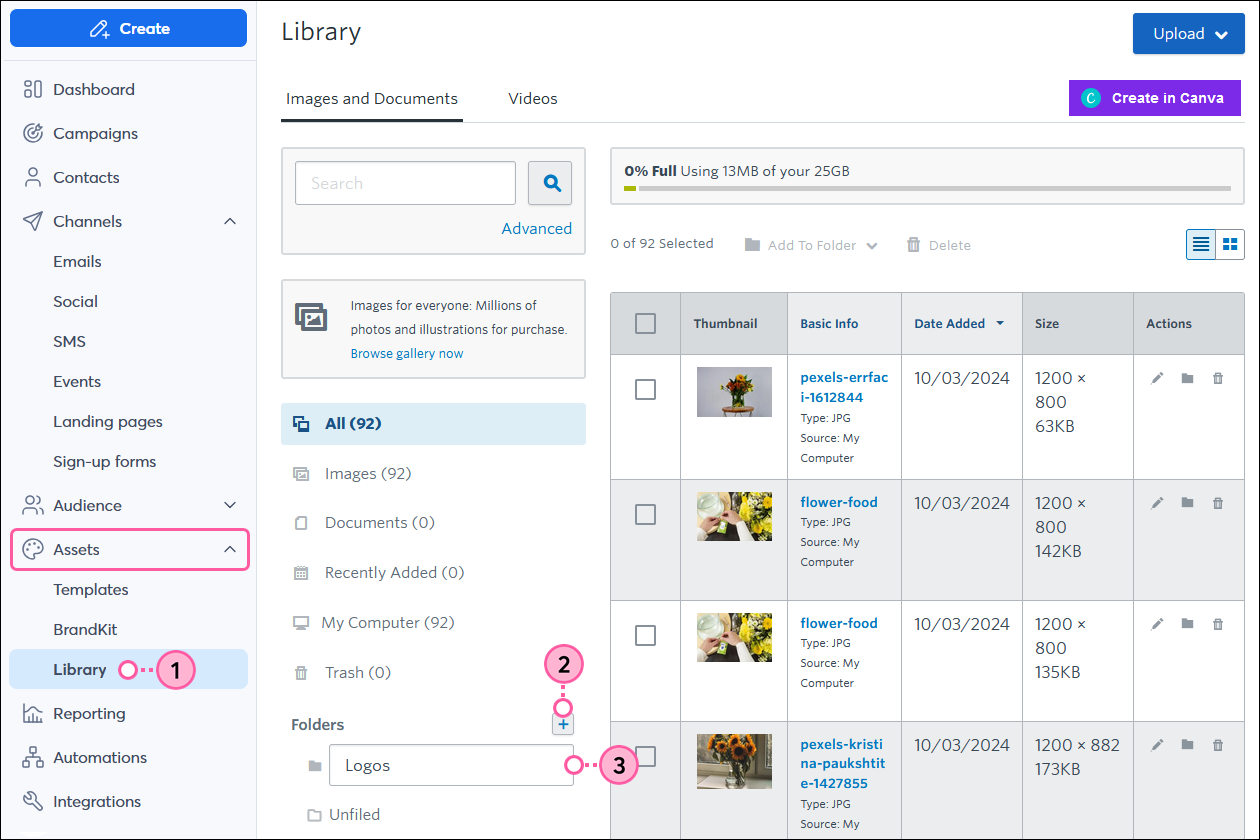Select the list view icon
Image resolution: width=1260 pixels, height=840 pixels.
point(1200,244)
